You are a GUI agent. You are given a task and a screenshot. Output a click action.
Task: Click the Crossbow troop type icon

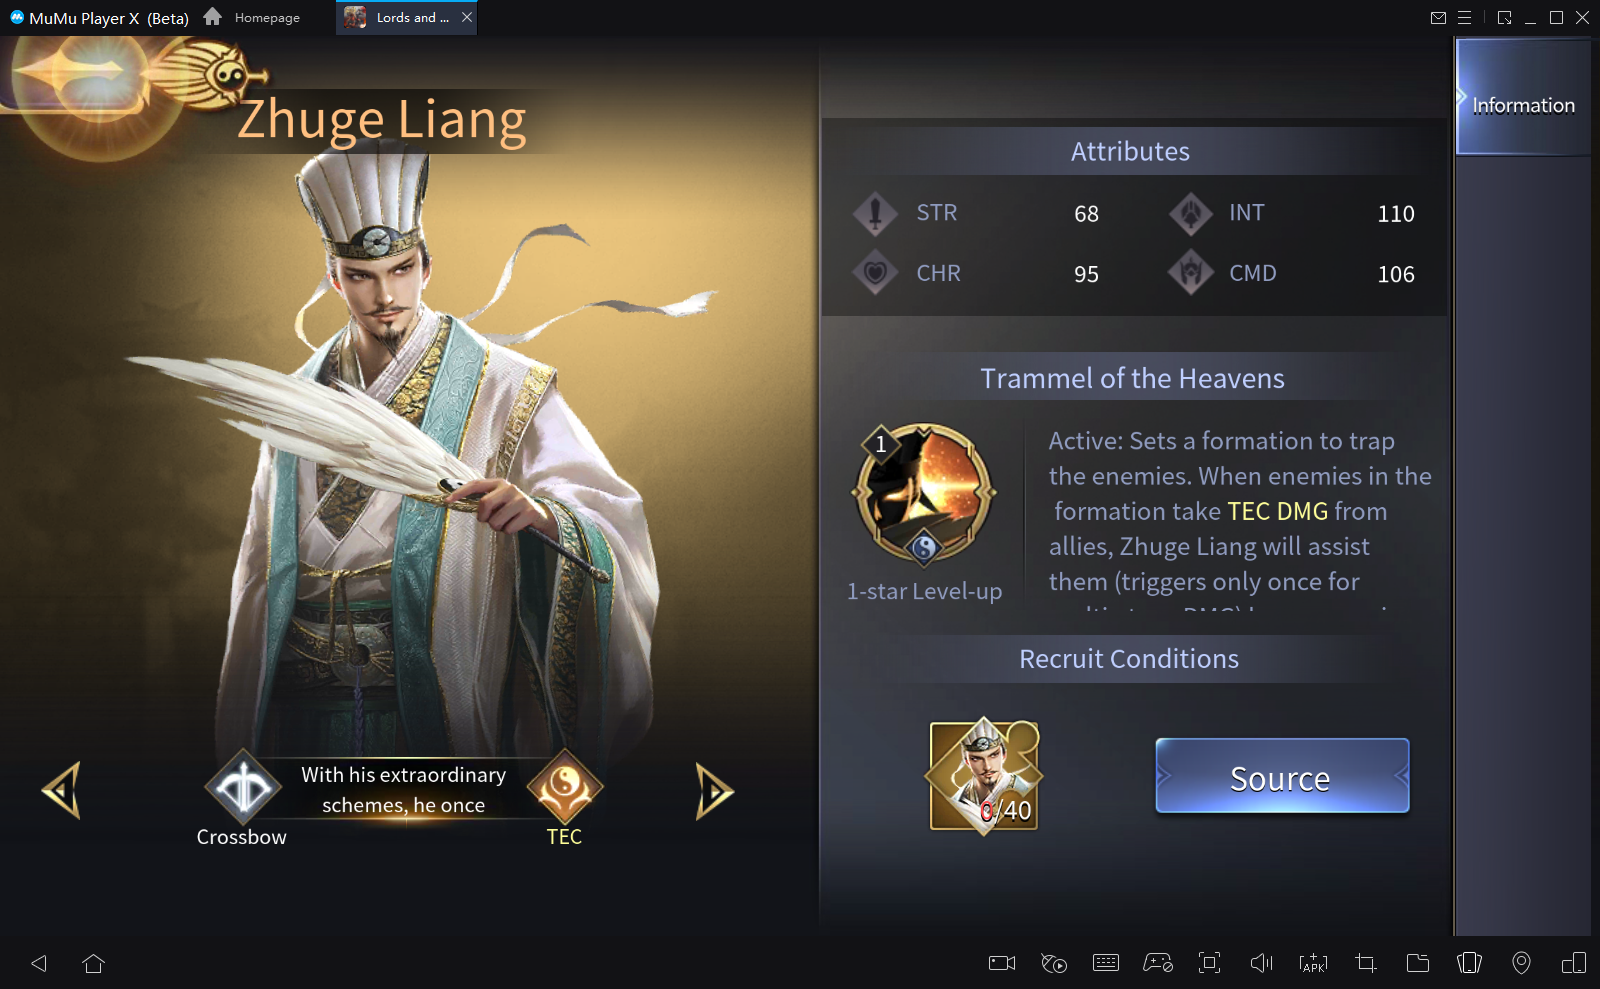(x=243, y=789)
